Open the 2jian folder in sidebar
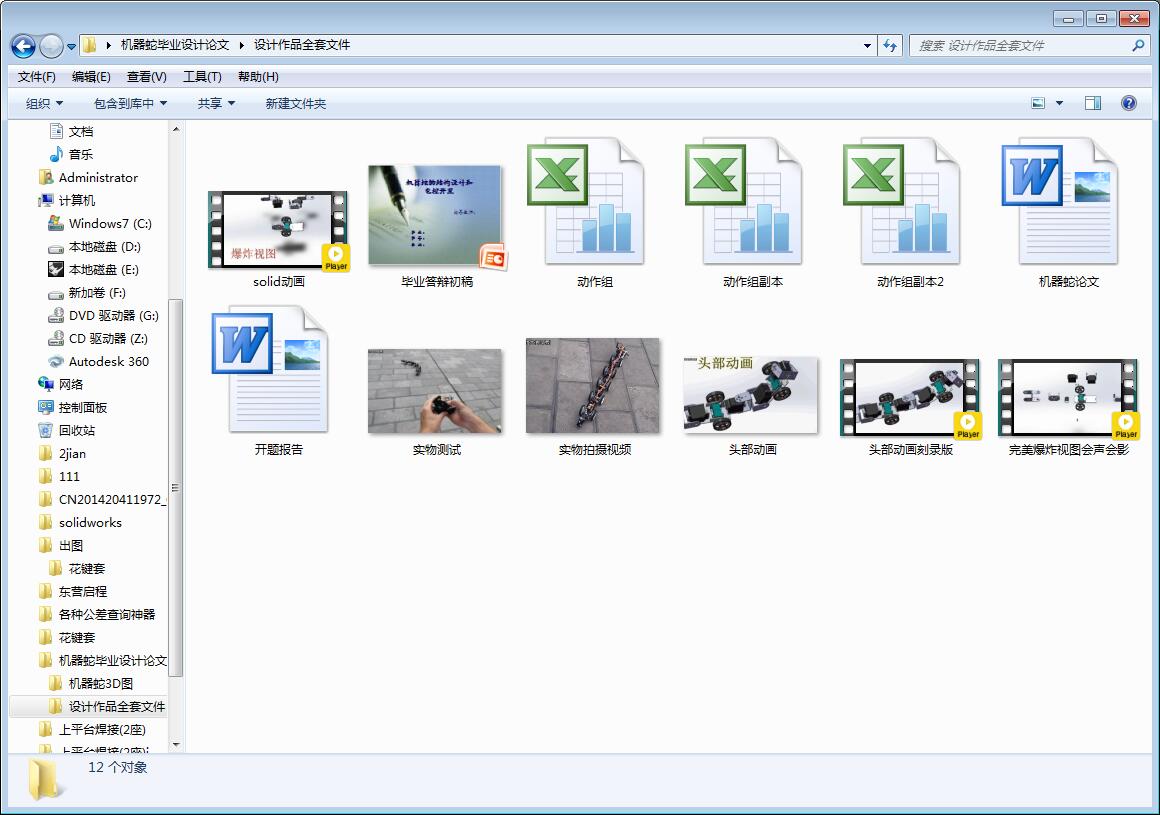Screen dimensions: 1160x815 pos(72,453)
